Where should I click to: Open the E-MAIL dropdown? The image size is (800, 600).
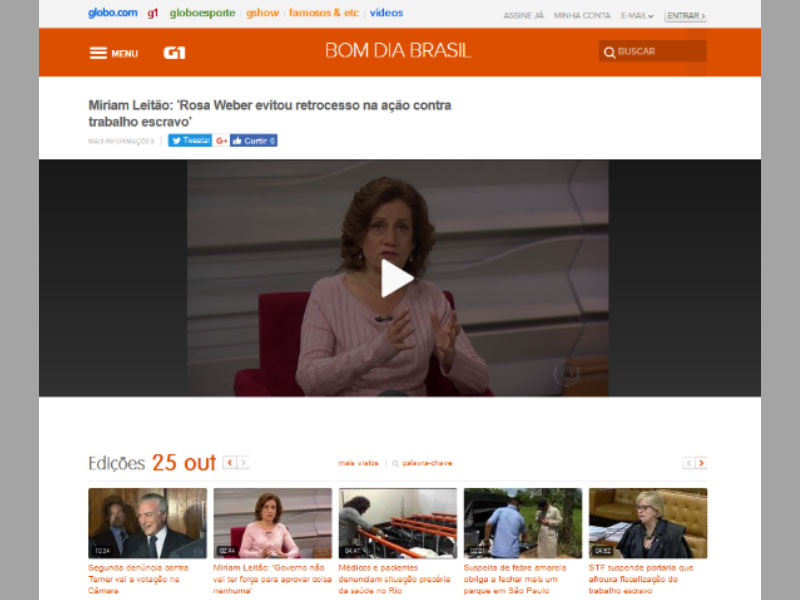[637, 16]
